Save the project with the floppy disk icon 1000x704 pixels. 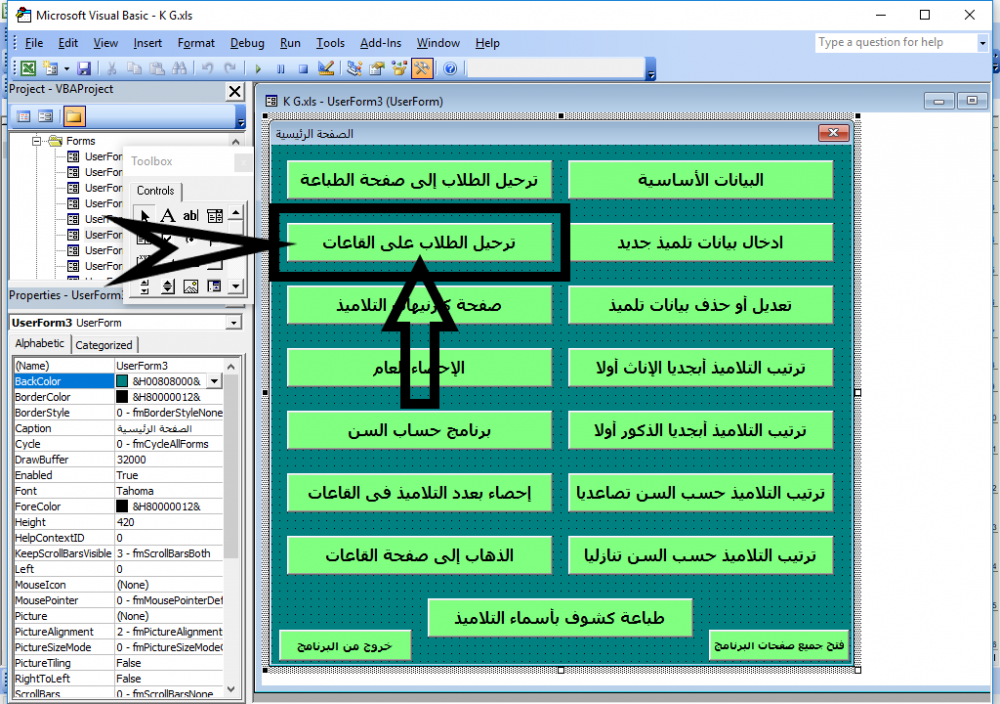(x=84, y=69)
